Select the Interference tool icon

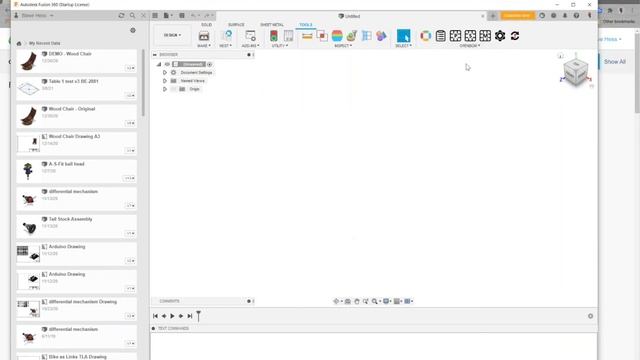tap(322, 36)
